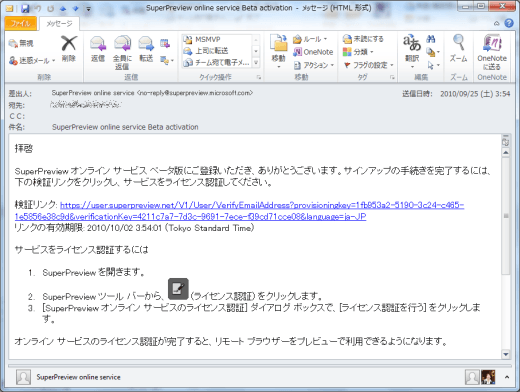Image resolution: width=520 pixels, height=392 pixels.
Task: Go to previous item with up arrow
Action: point(63,8)
